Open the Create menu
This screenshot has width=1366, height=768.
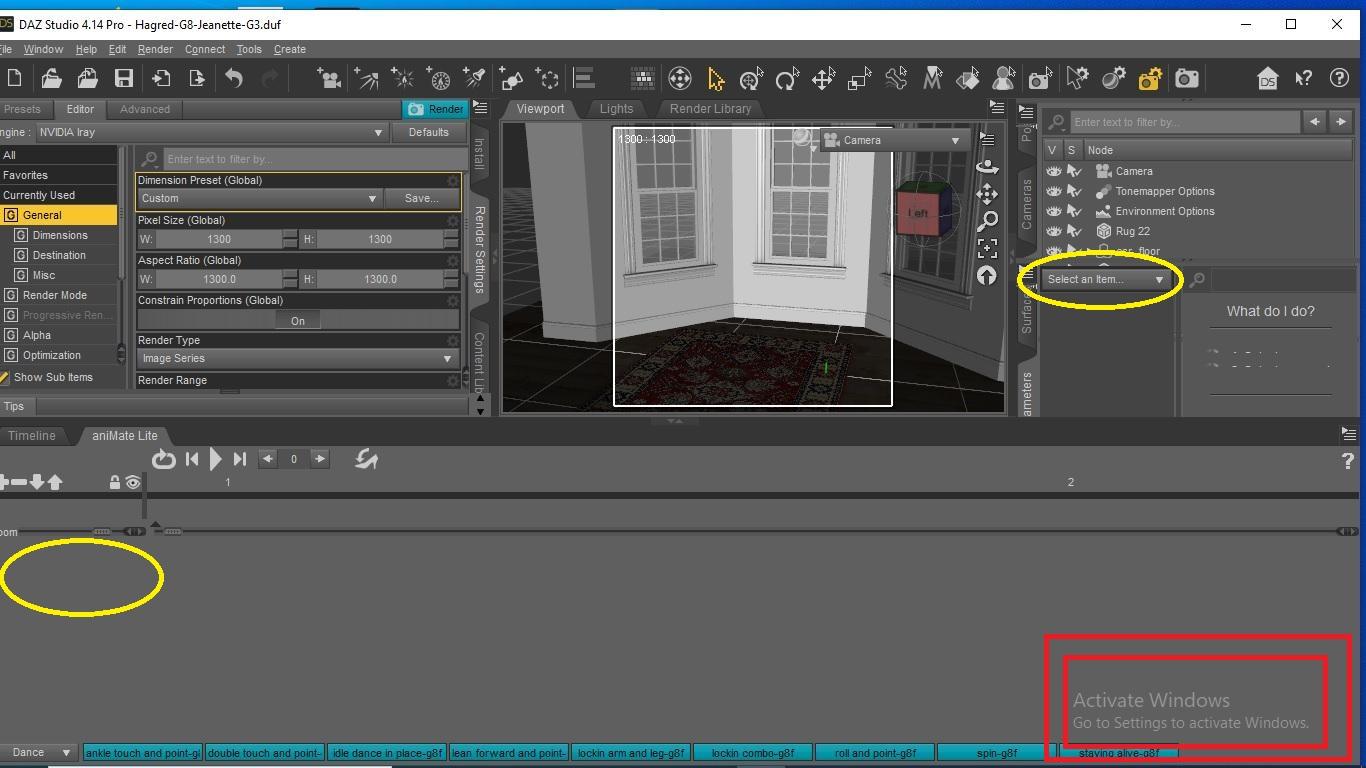(x=290, y=49)
